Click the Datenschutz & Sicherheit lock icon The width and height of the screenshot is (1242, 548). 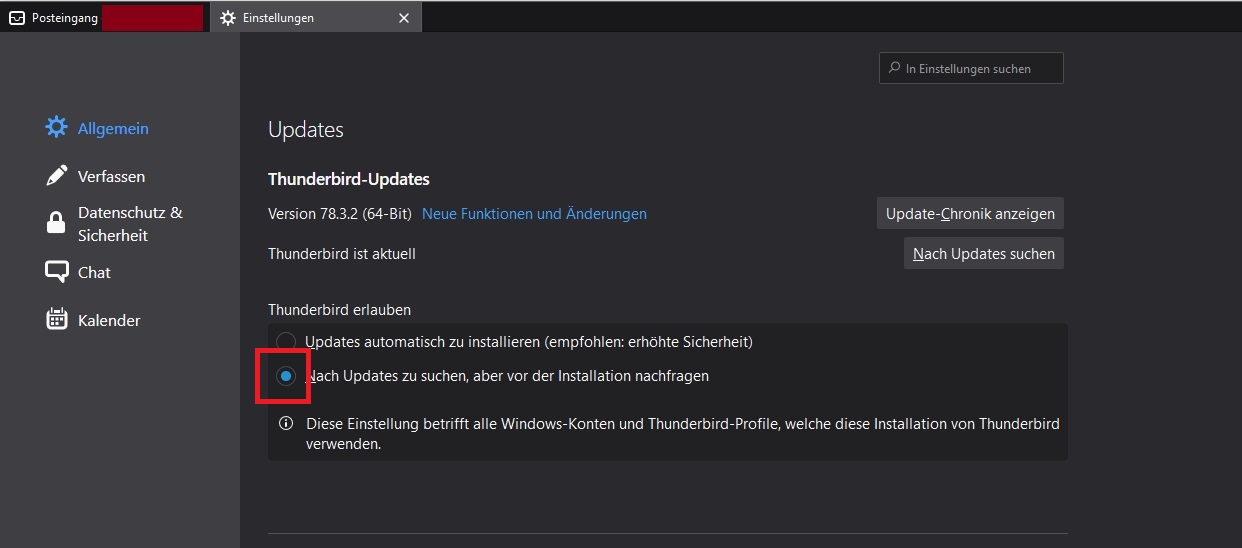57,223
